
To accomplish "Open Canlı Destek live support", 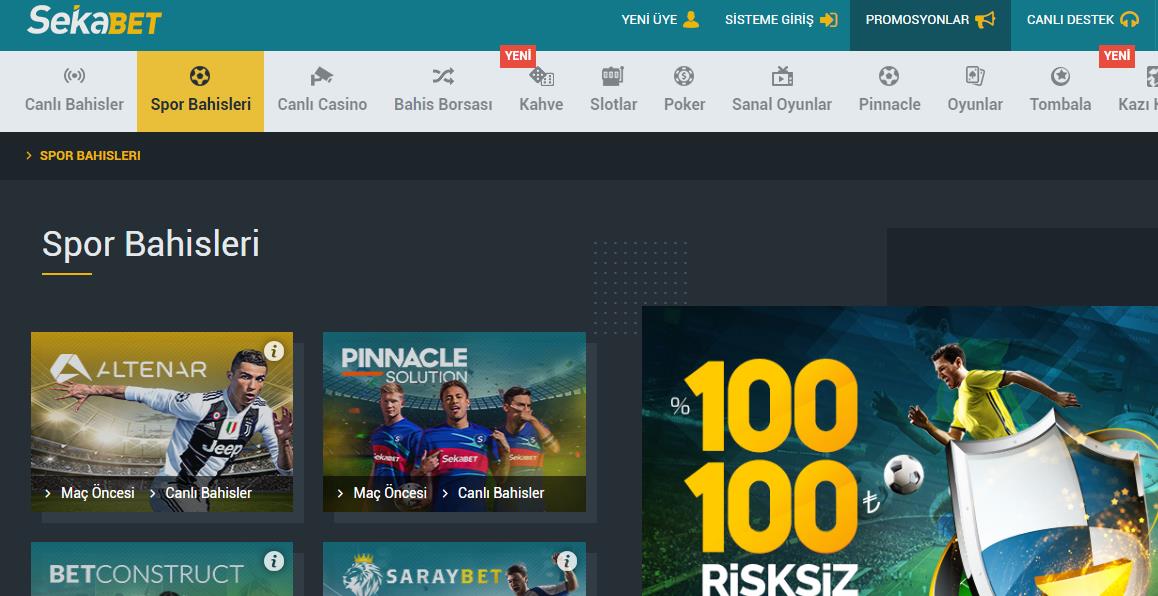I will click(x=1083, y=20).
